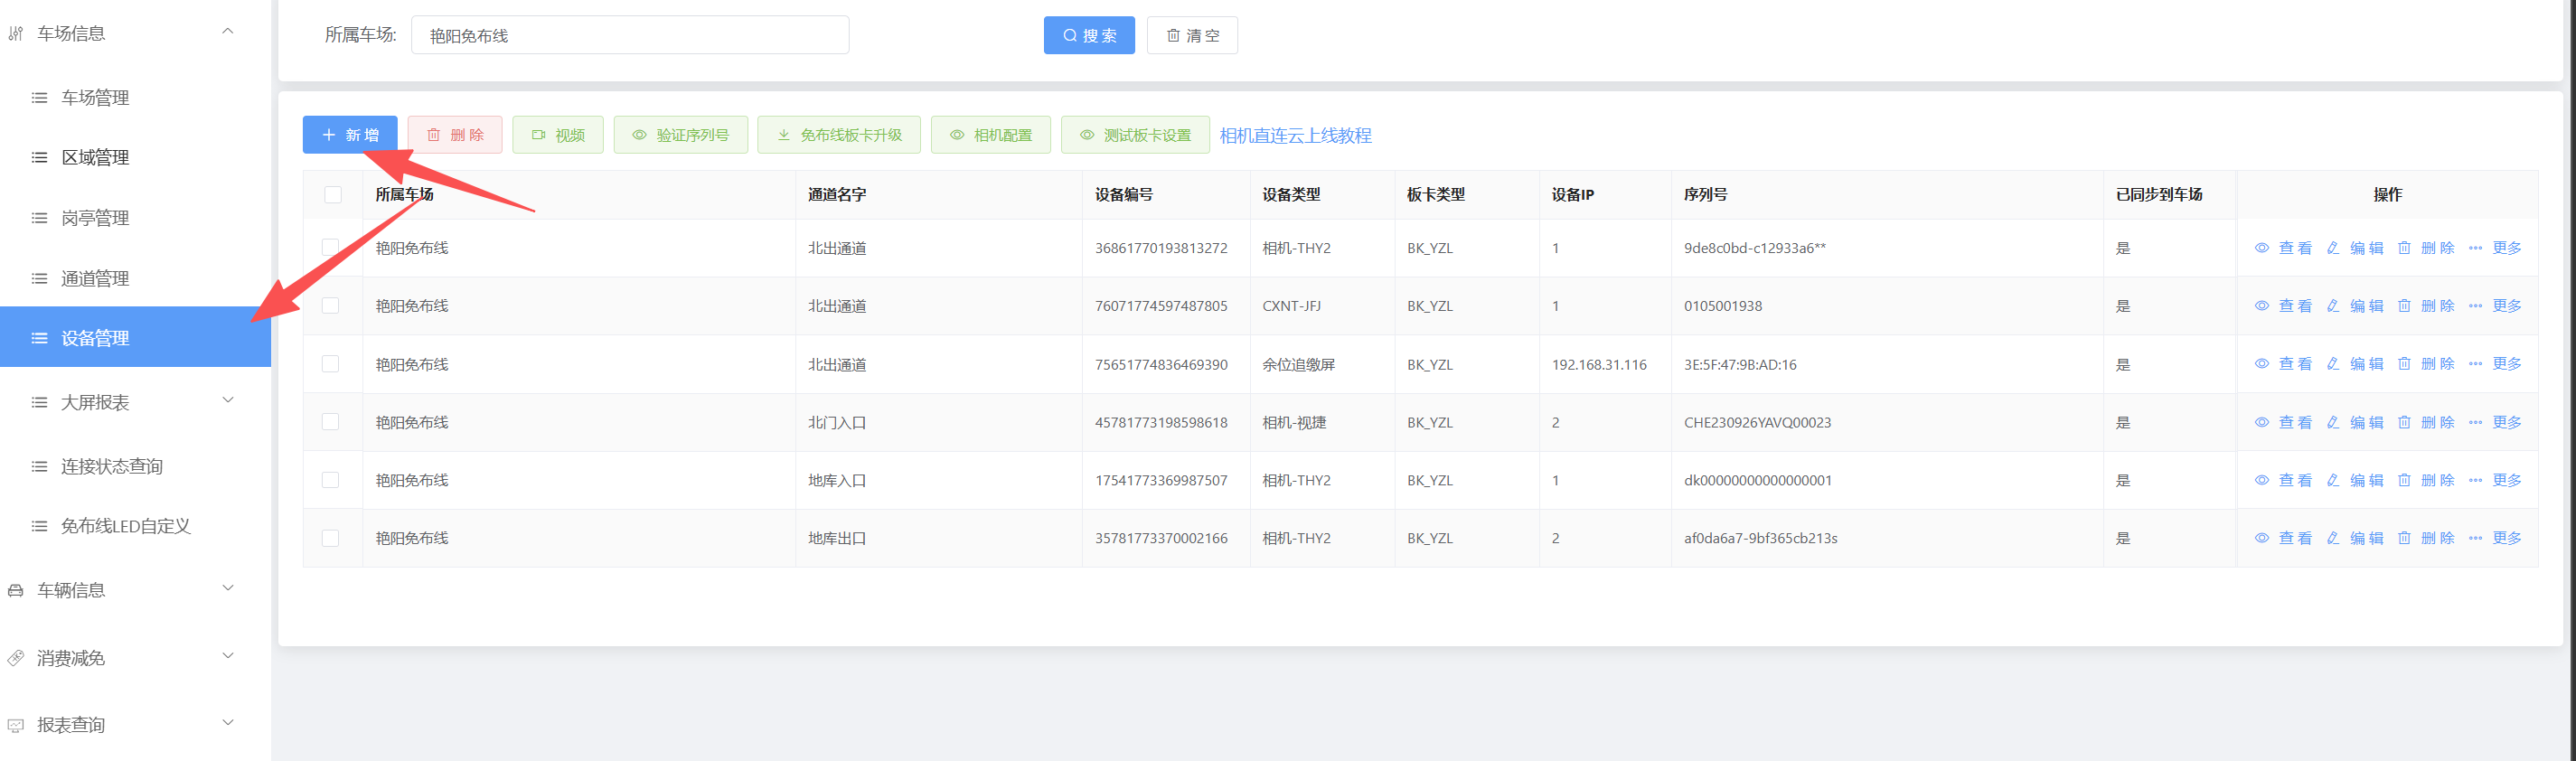Open 更多 for 相机-视捷 row

2495,422
